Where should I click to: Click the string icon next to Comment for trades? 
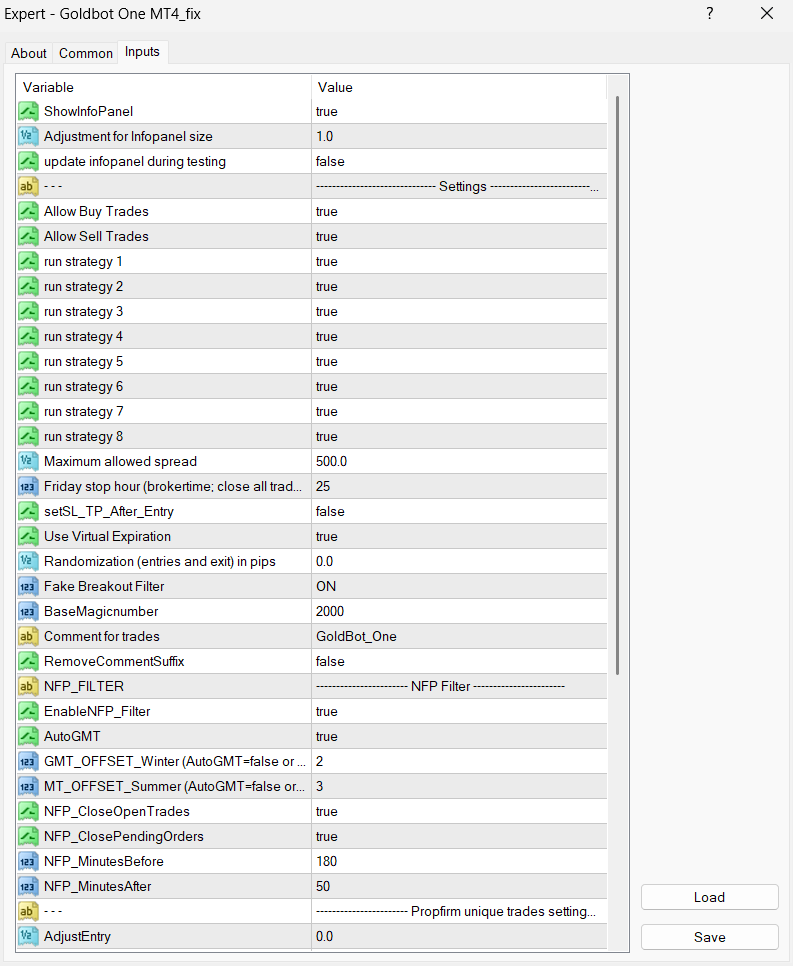tap(28, 636)
